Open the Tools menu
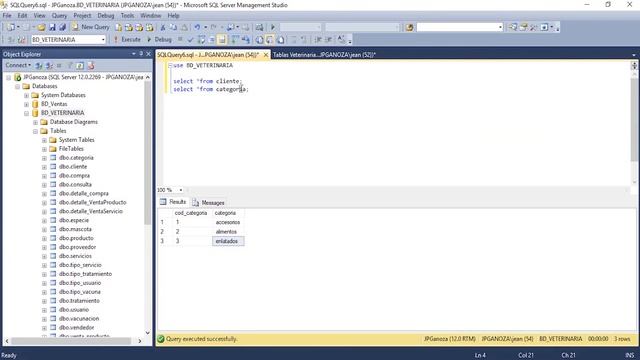 127,16
